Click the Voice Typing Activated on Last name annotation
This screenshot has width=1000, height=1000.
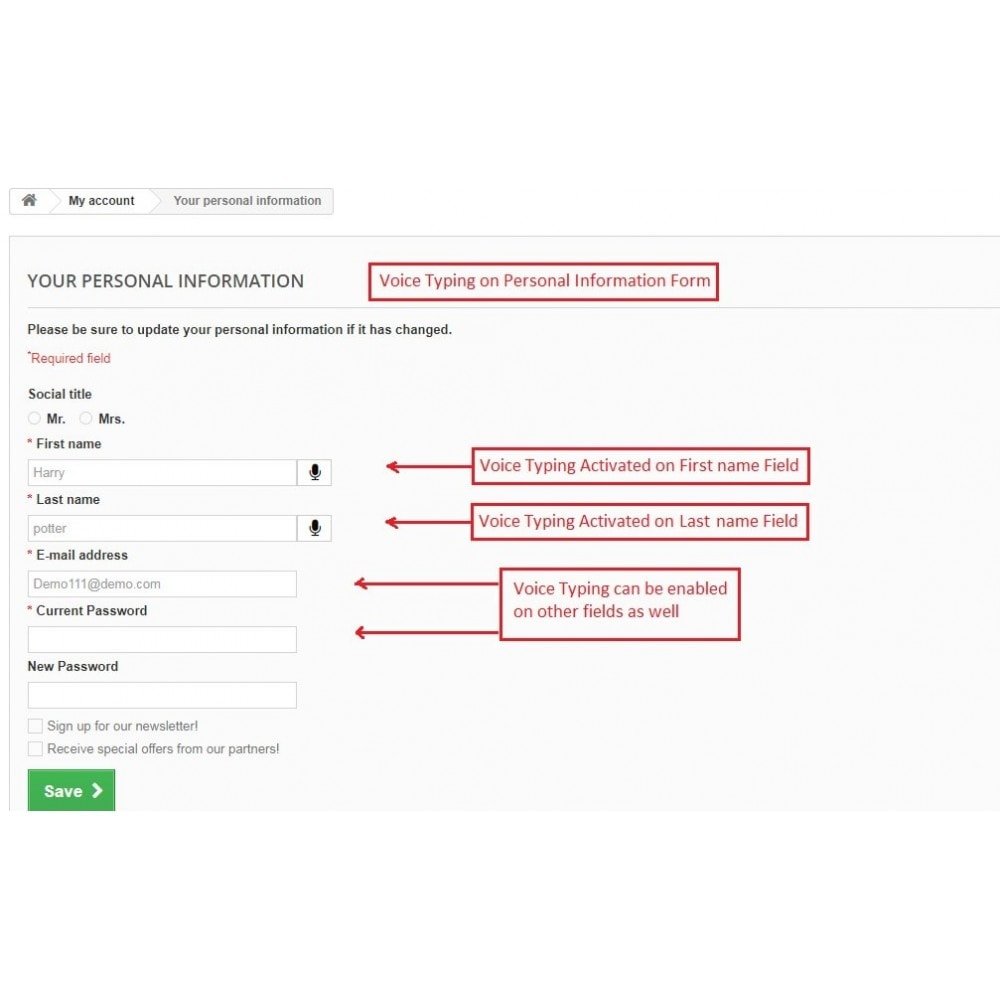[639, 521]
